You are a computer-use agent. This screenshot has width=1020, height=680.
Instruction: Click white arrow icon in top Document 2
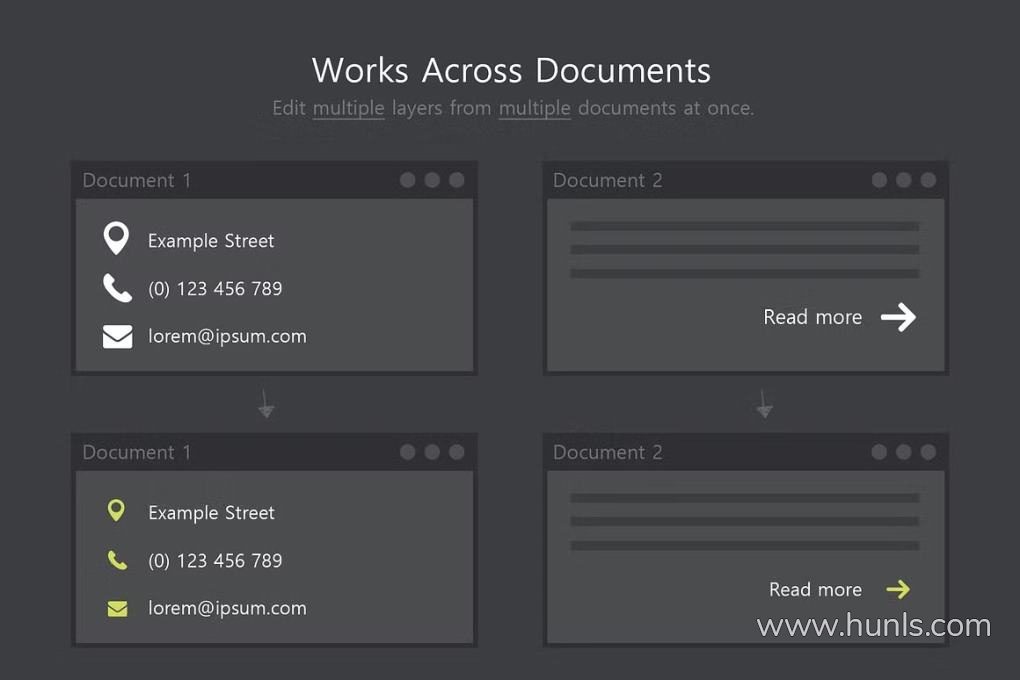[x=898, y=317]
